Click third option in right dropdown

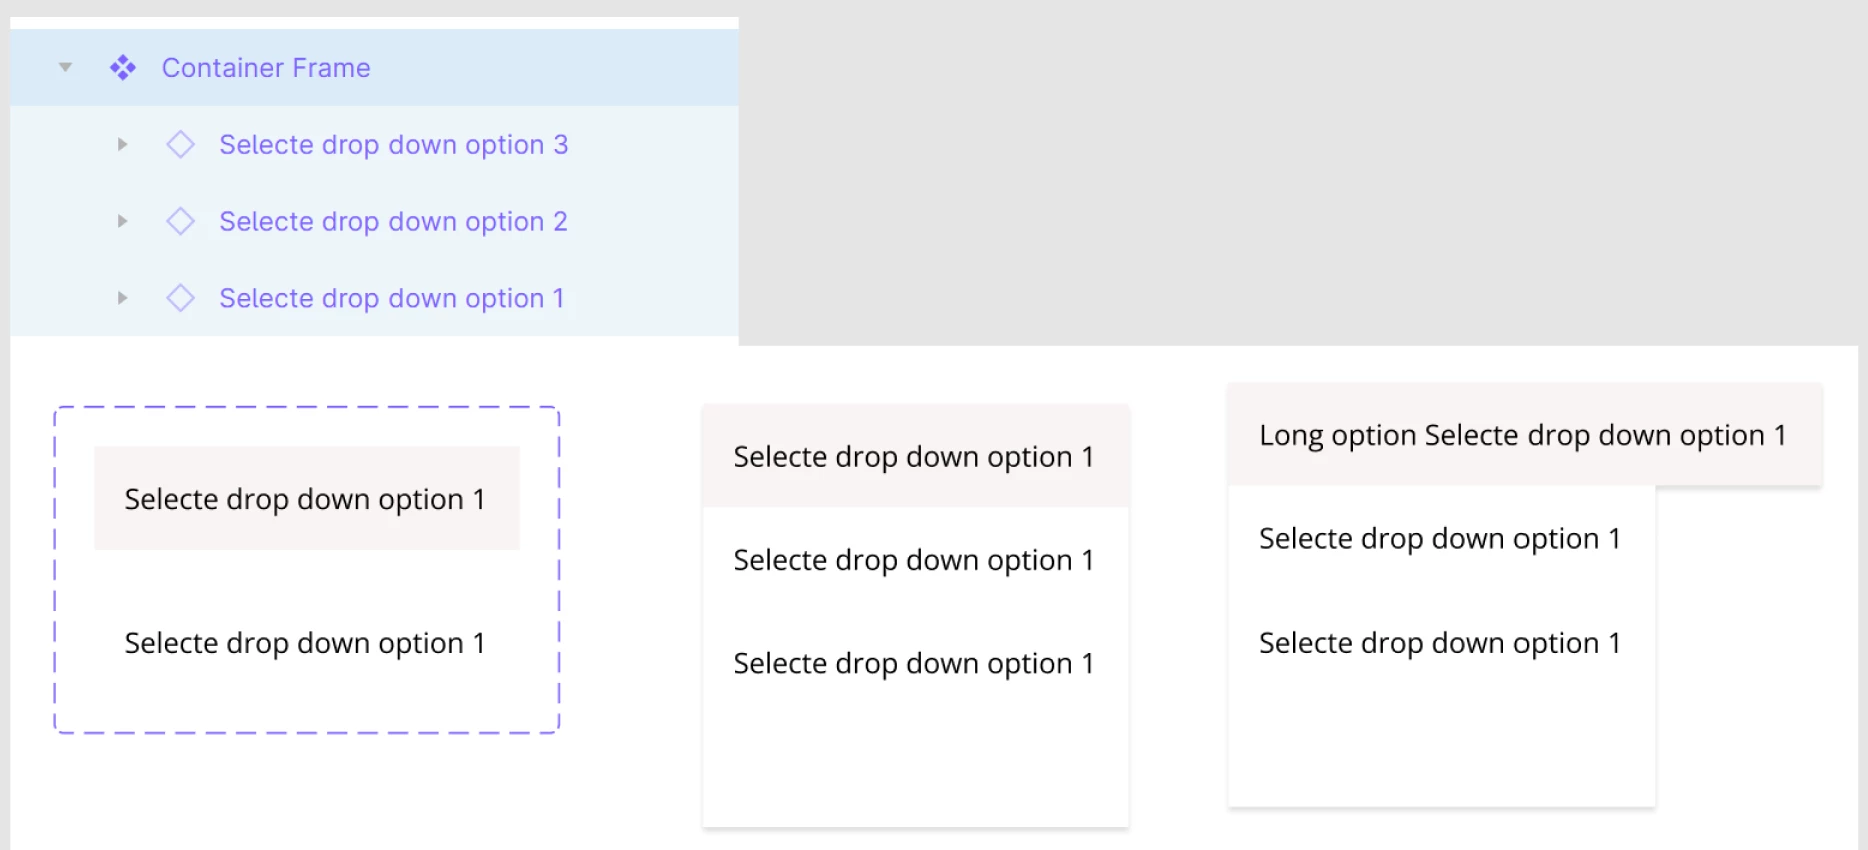[x=1439, y=643]
